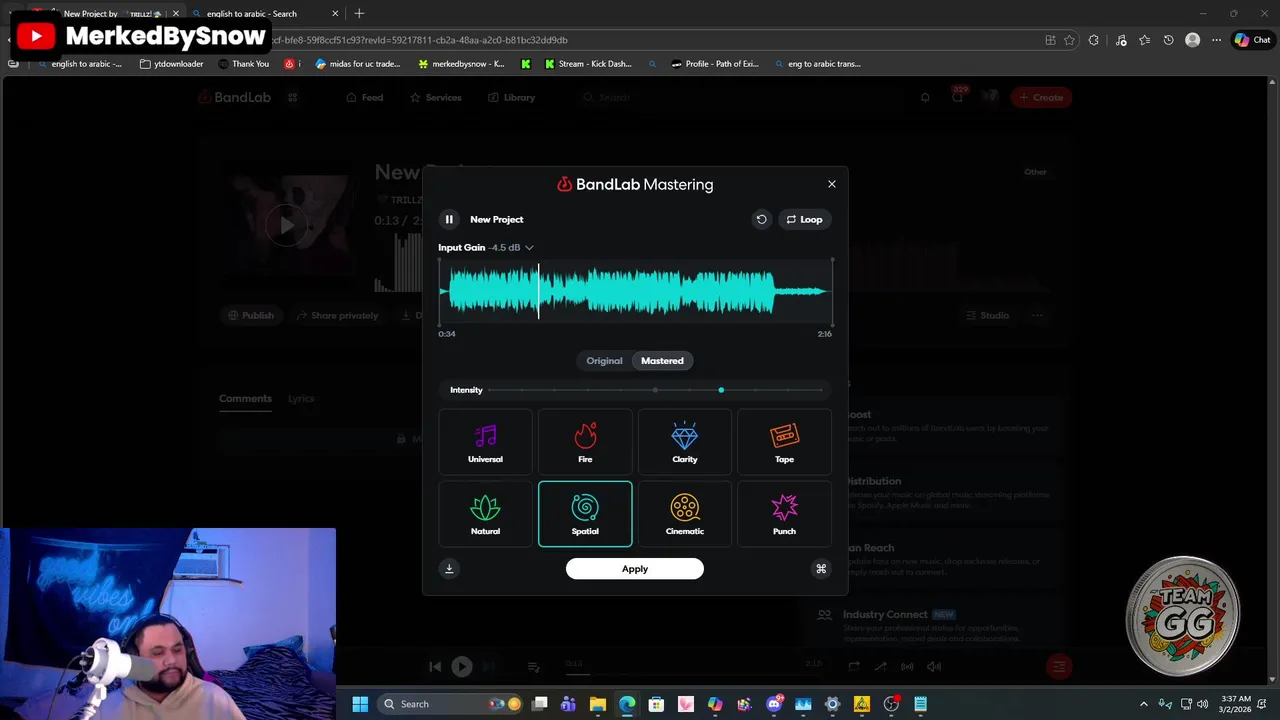Open the apps grid icon next to BandLab logo
Screen dimensions: 1280x720
(x=293, y=97)
